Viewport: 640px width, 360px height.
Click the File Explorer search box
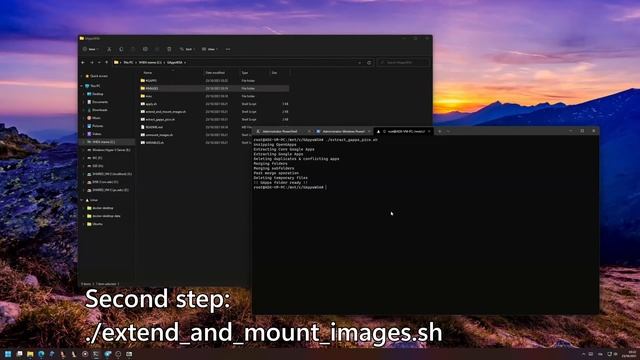tap(403, 62)
